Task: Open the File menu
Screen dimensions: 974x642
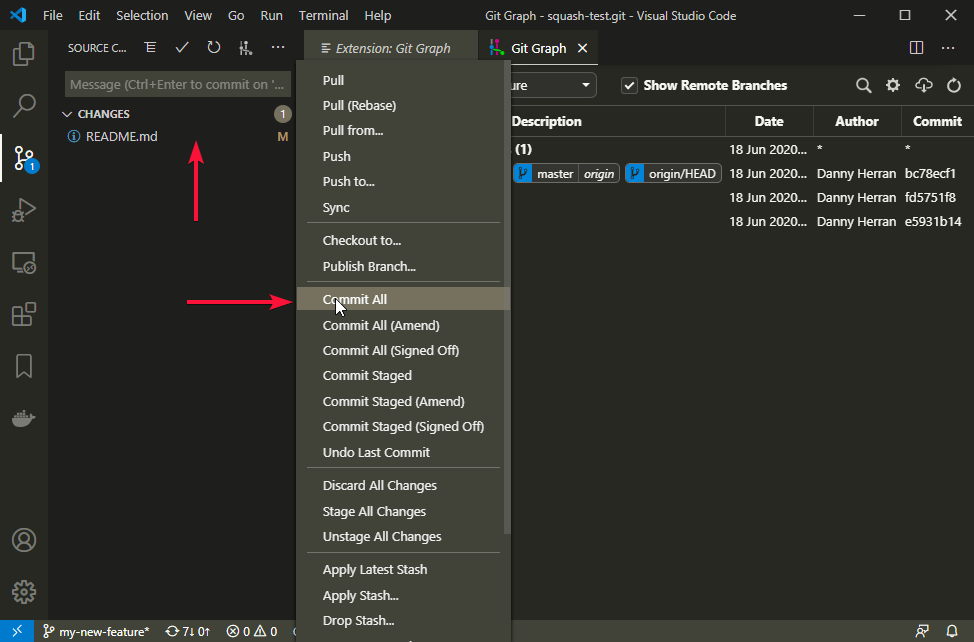Action: [53, 16]
